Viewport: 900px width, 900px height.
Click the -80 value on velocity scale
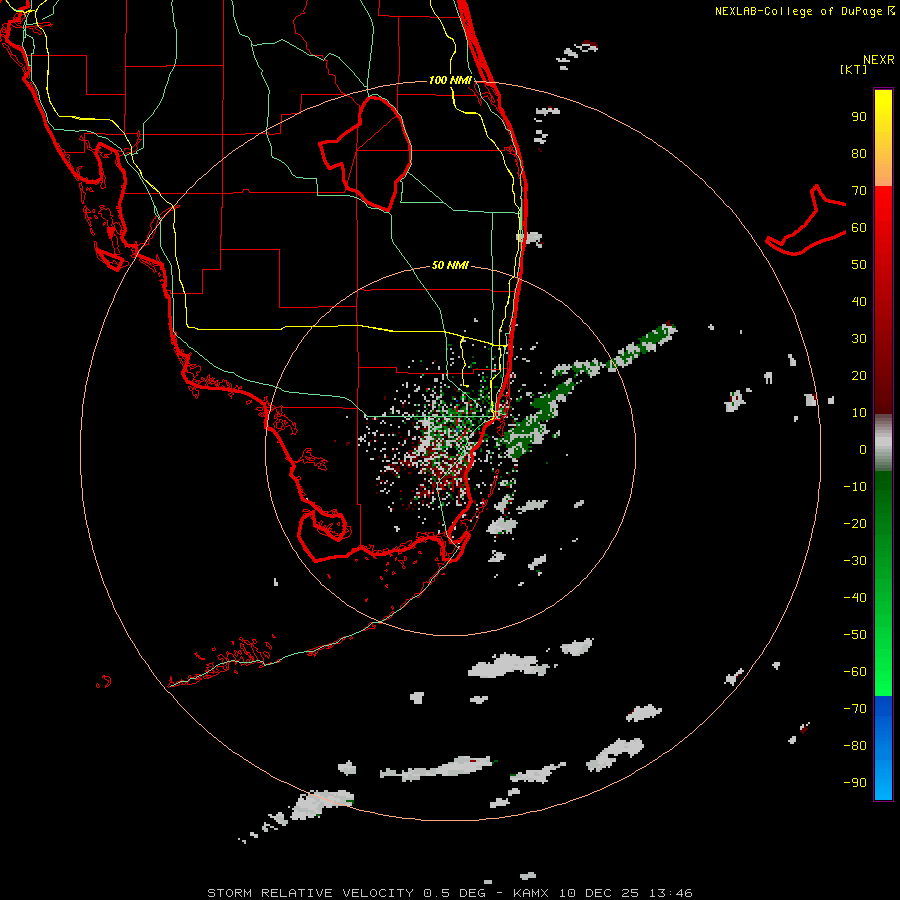[x=855, y=746]
